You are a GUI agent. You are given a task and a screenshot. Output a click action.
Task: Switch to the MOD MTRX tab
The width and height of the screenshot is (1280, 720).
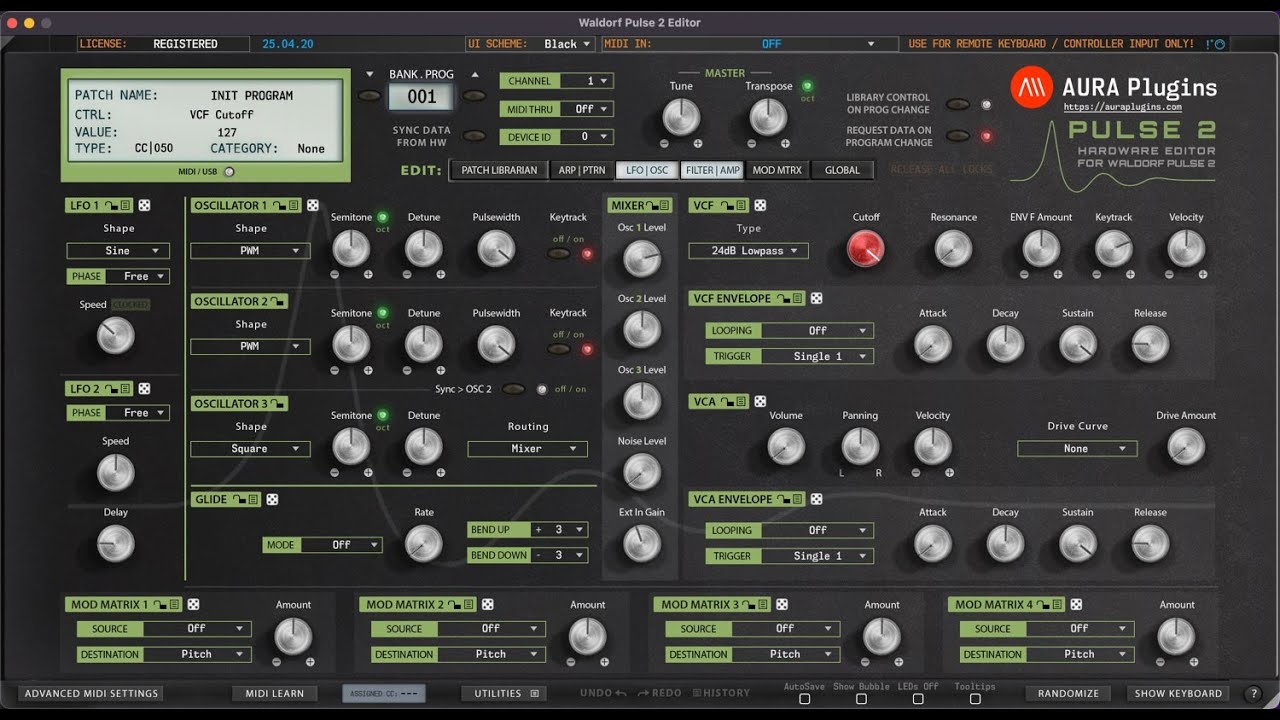(777, 170)
